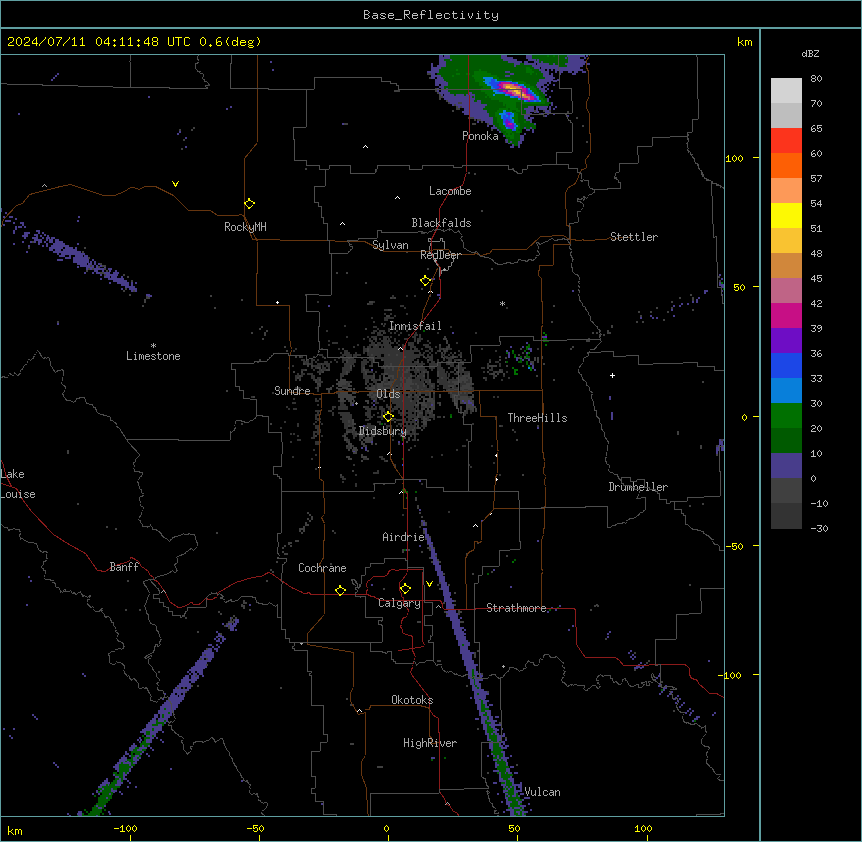Click the Blackfalds city label

pyautogui.click(x=441, y=223)
